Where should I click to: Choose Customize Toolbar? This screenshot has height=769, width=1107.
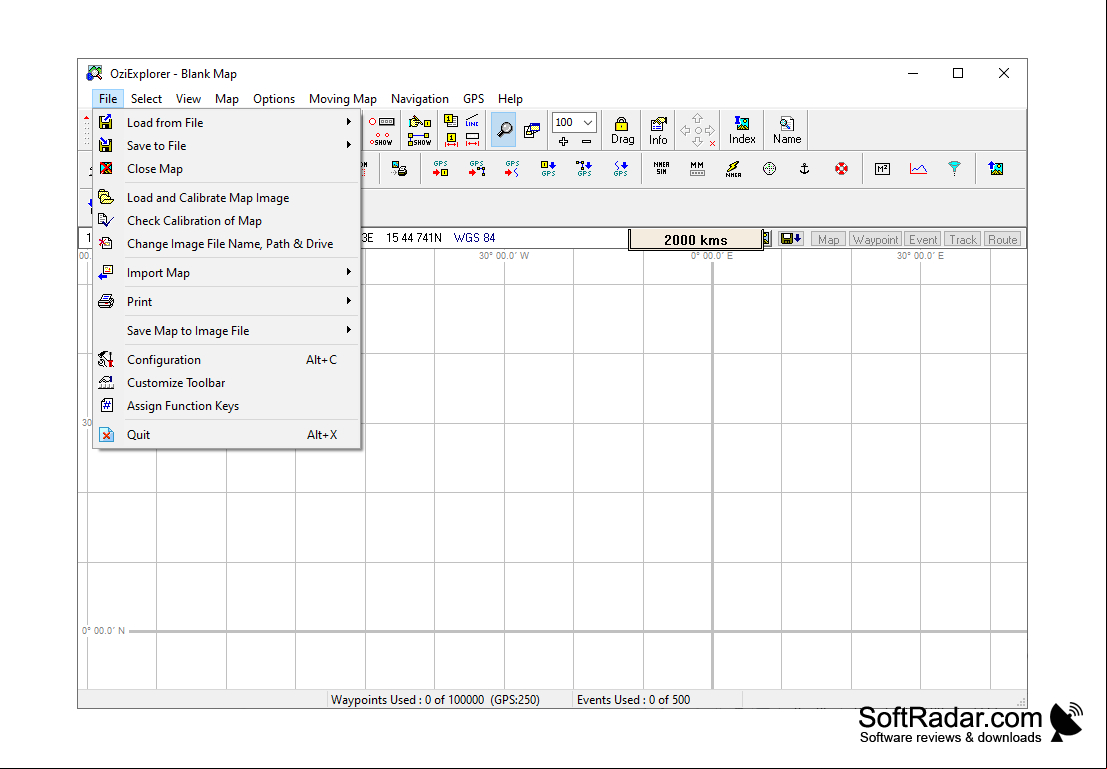pos(227,383)
